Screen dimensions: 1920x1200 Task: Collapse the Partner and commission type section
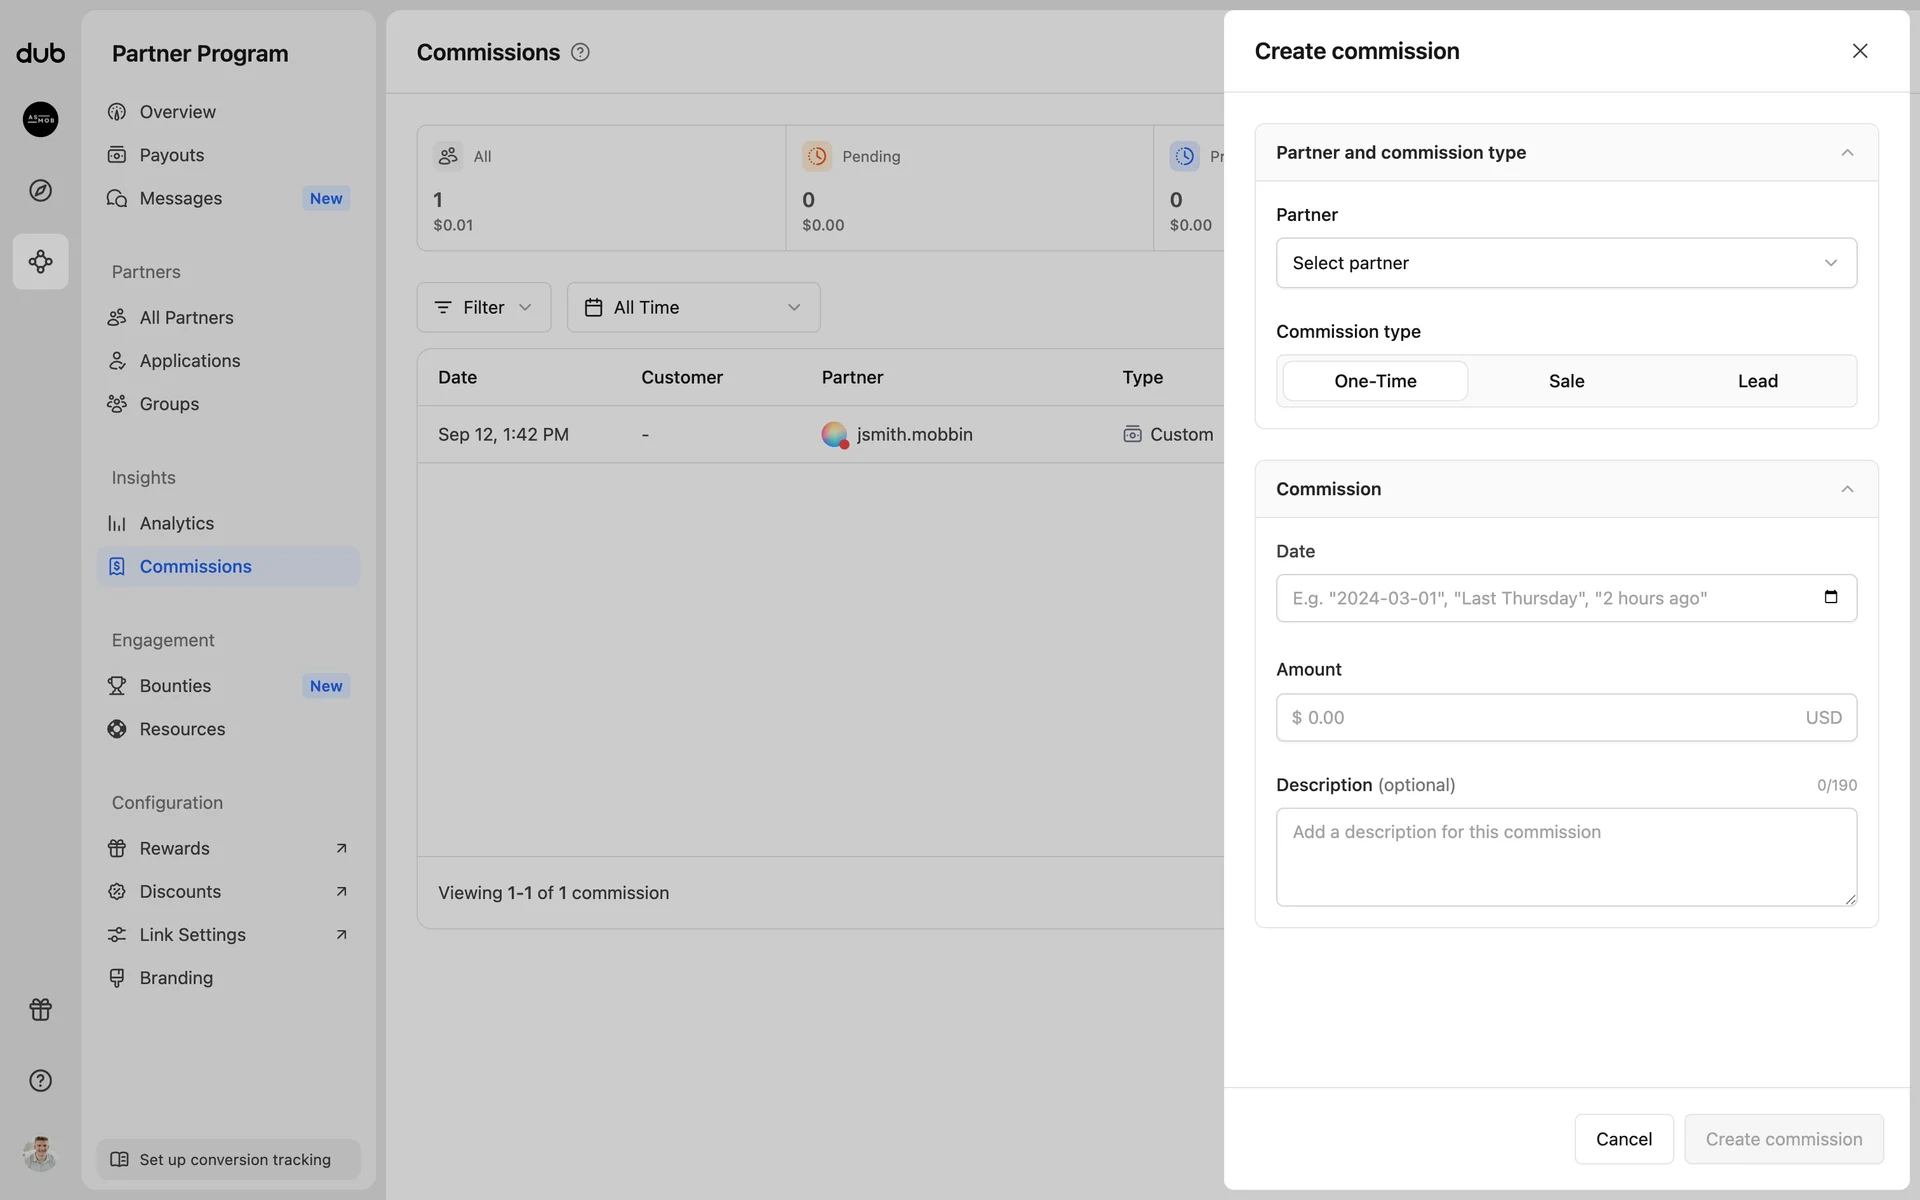1846,153
